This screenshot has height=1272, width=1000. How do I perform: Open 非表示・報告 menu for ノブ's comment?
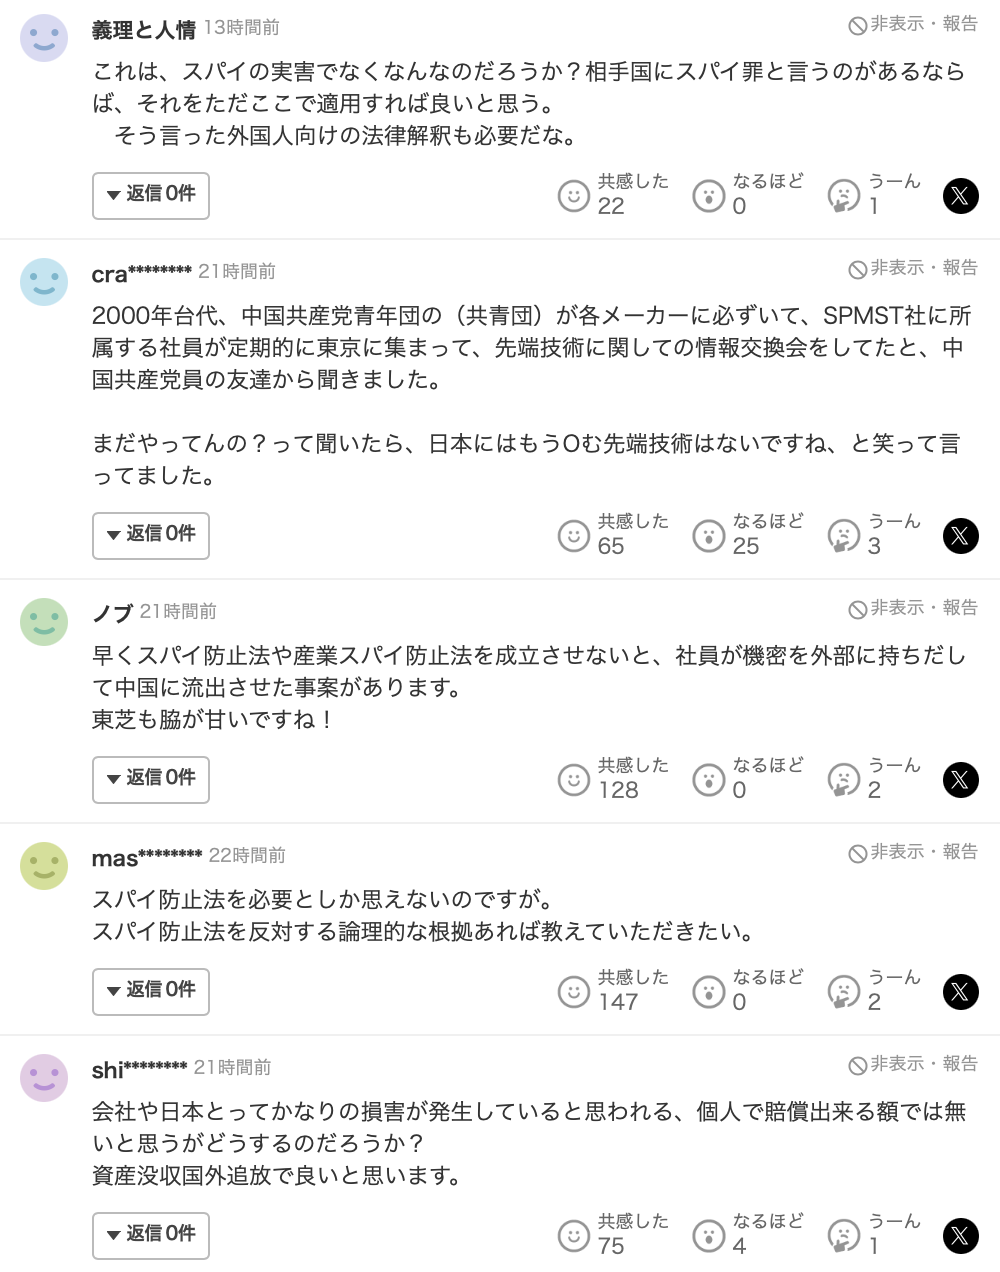click(x=913, y=608)
